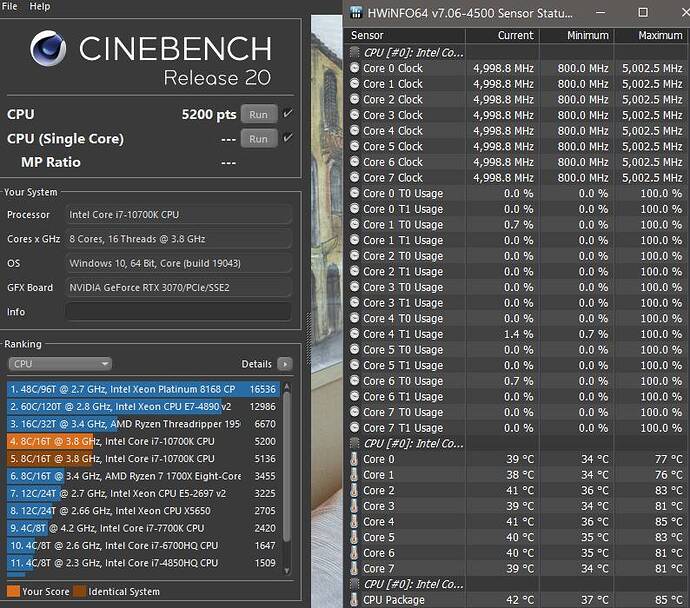Viewport: 690px width, 608px height.
Task: Click the Processor field Intel Core i7-10700K
Action: click(x=178, y=215)
